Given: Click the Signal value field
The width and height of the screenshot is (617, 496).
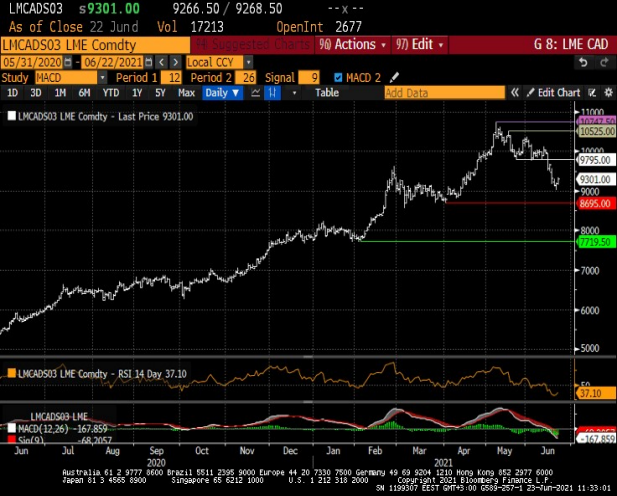Looking at the screenshot, I should pos(309,78).
